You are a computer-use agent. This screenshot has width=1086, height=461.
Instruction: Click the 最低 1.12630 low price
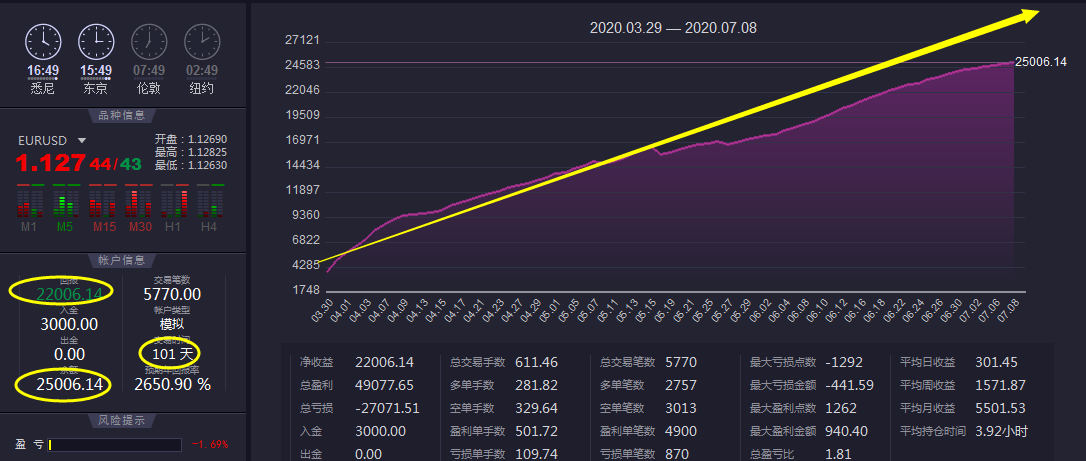(191, 165)
